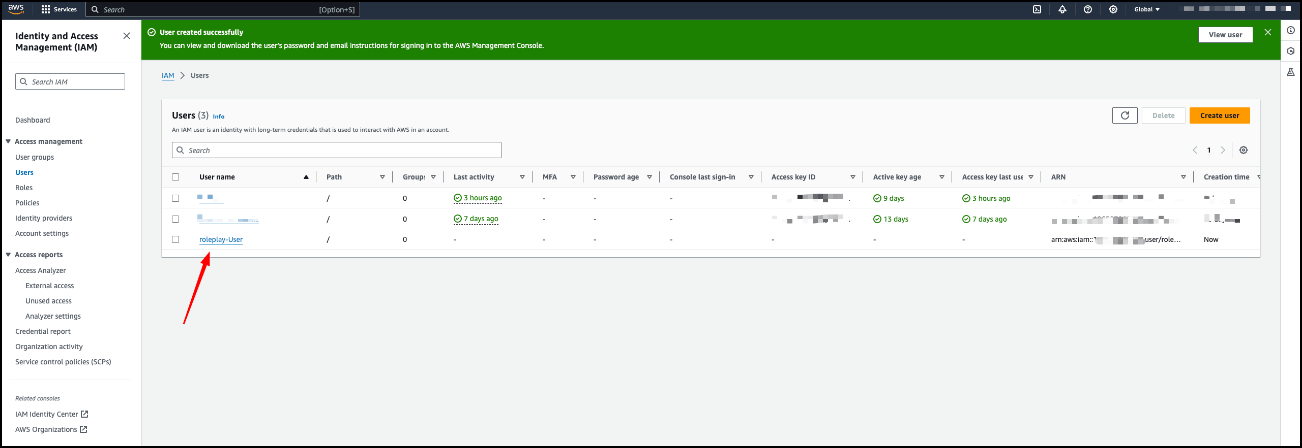
Task: Open External access in sidebar
Action: 48,285
